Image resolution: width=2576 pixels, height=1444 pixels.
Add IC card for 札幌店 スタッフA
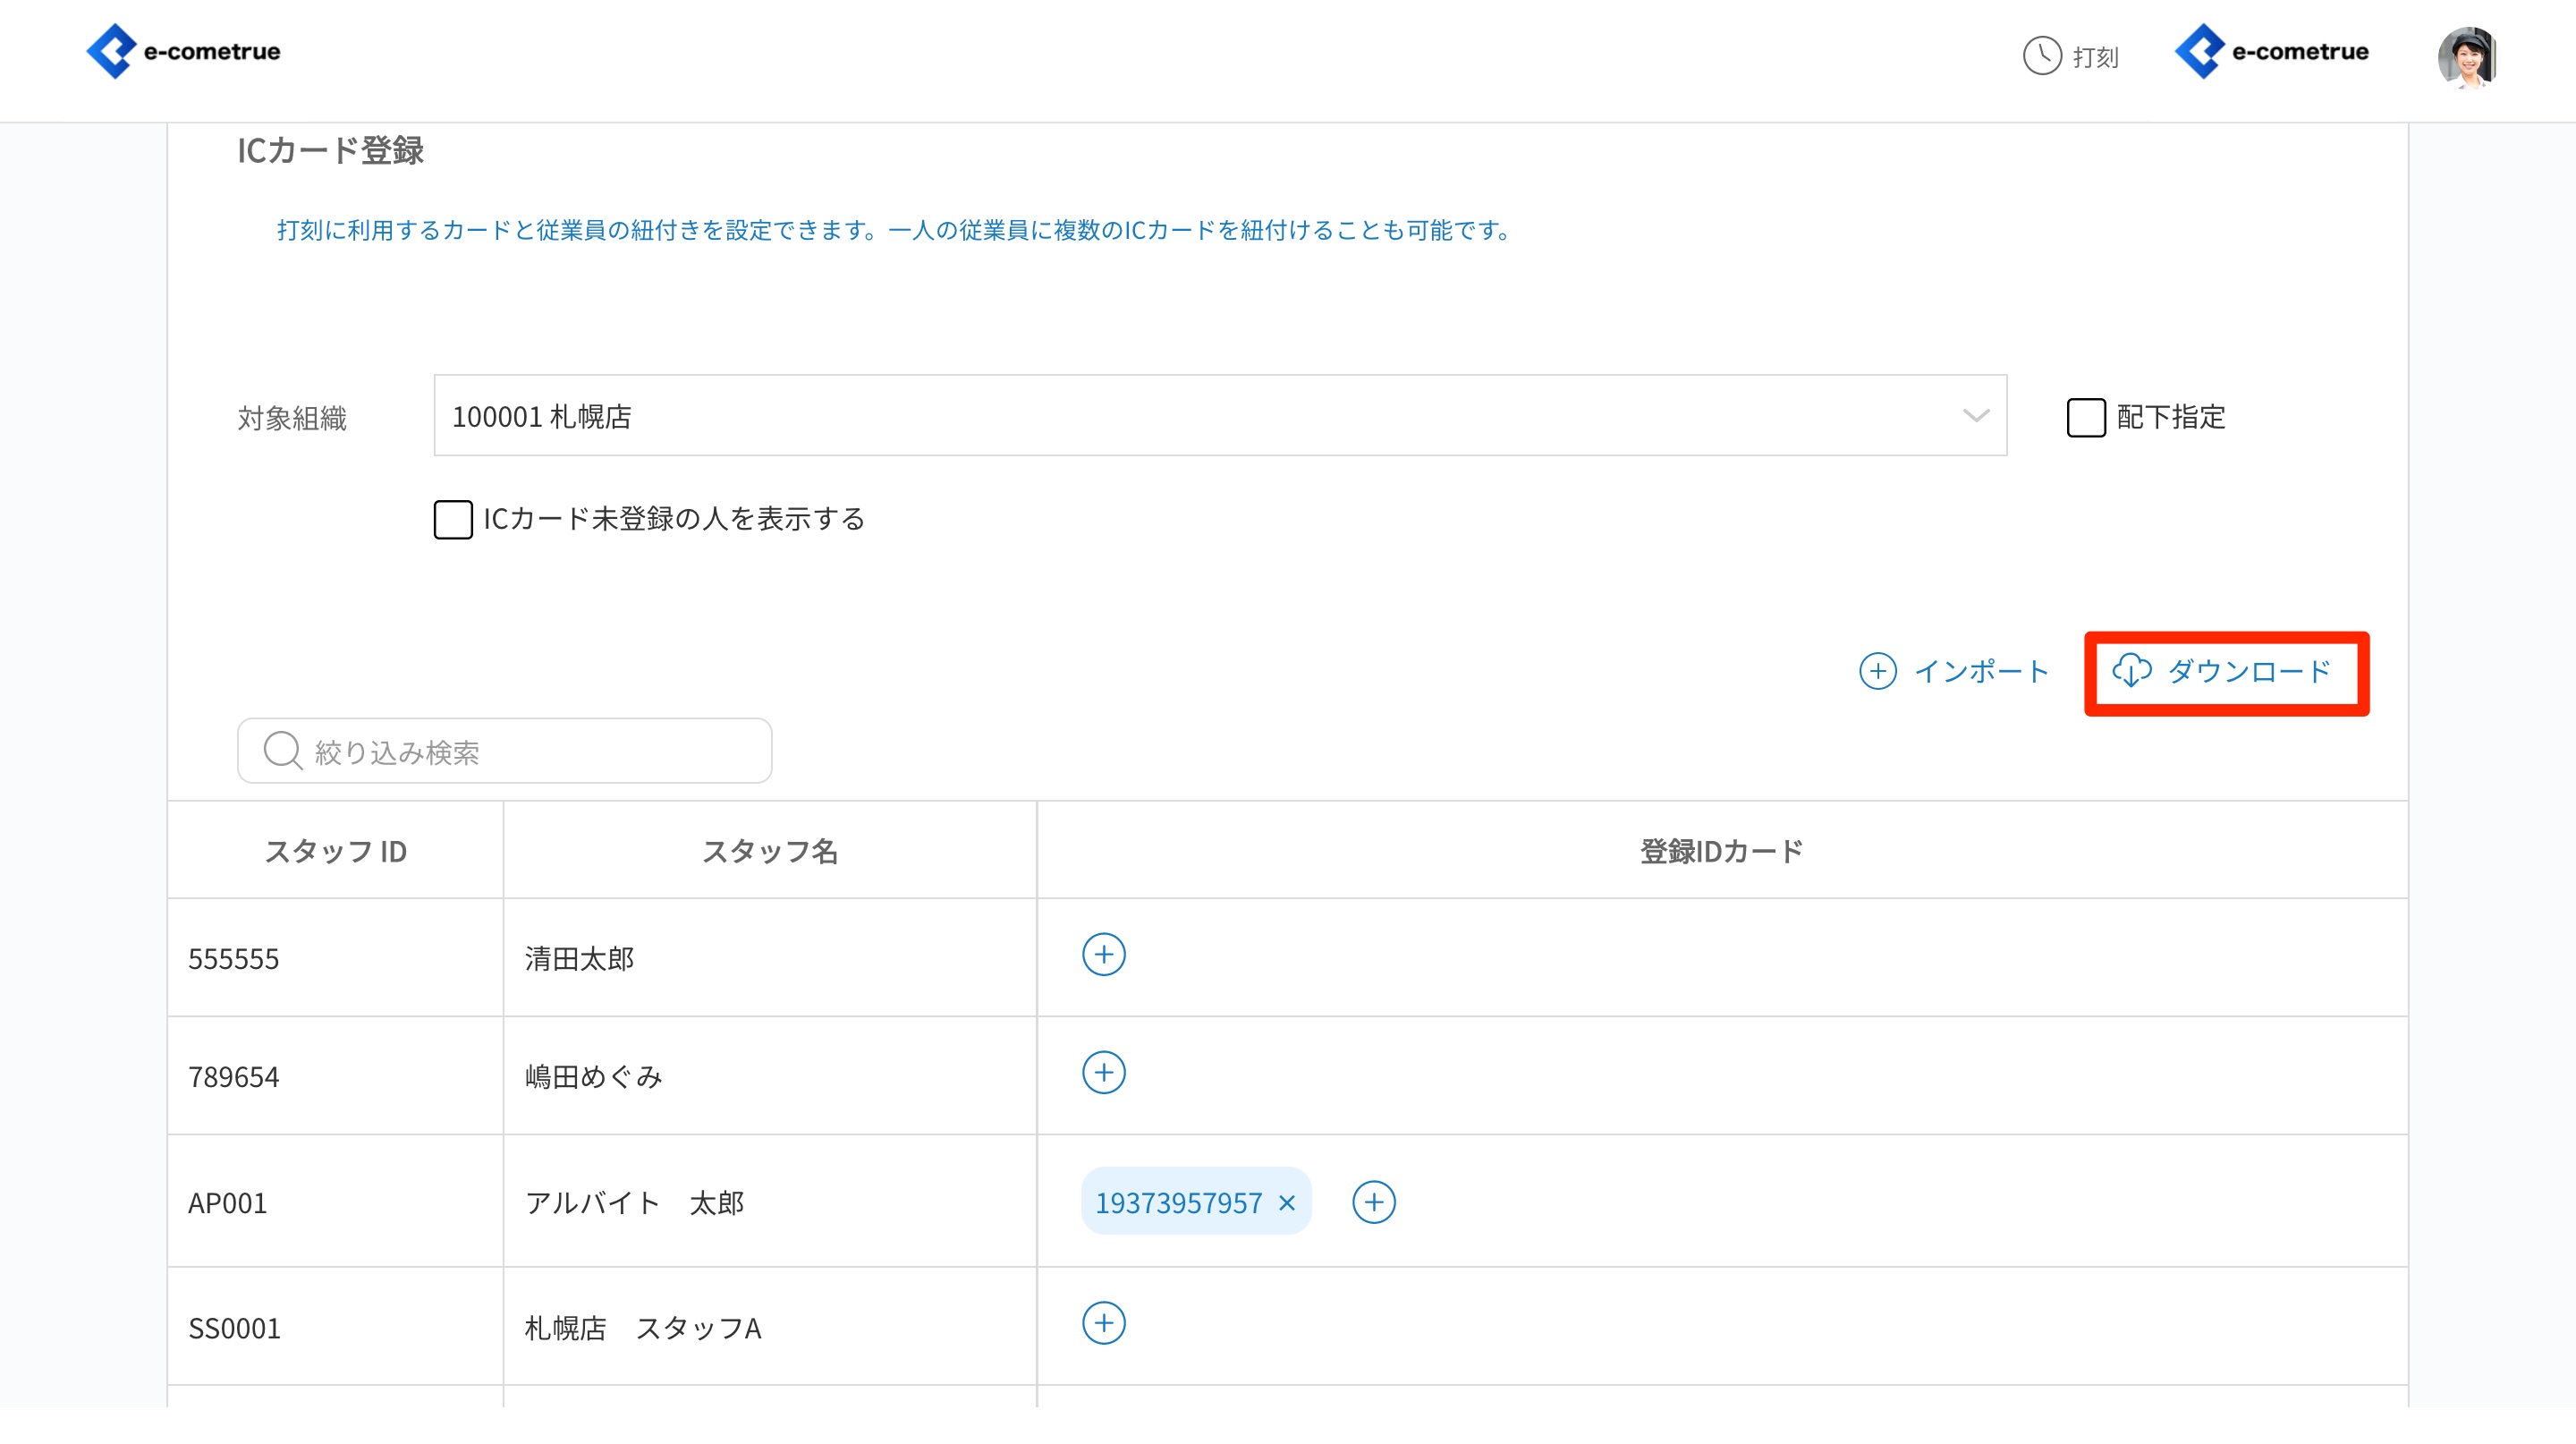(x=1103, y=1324)
